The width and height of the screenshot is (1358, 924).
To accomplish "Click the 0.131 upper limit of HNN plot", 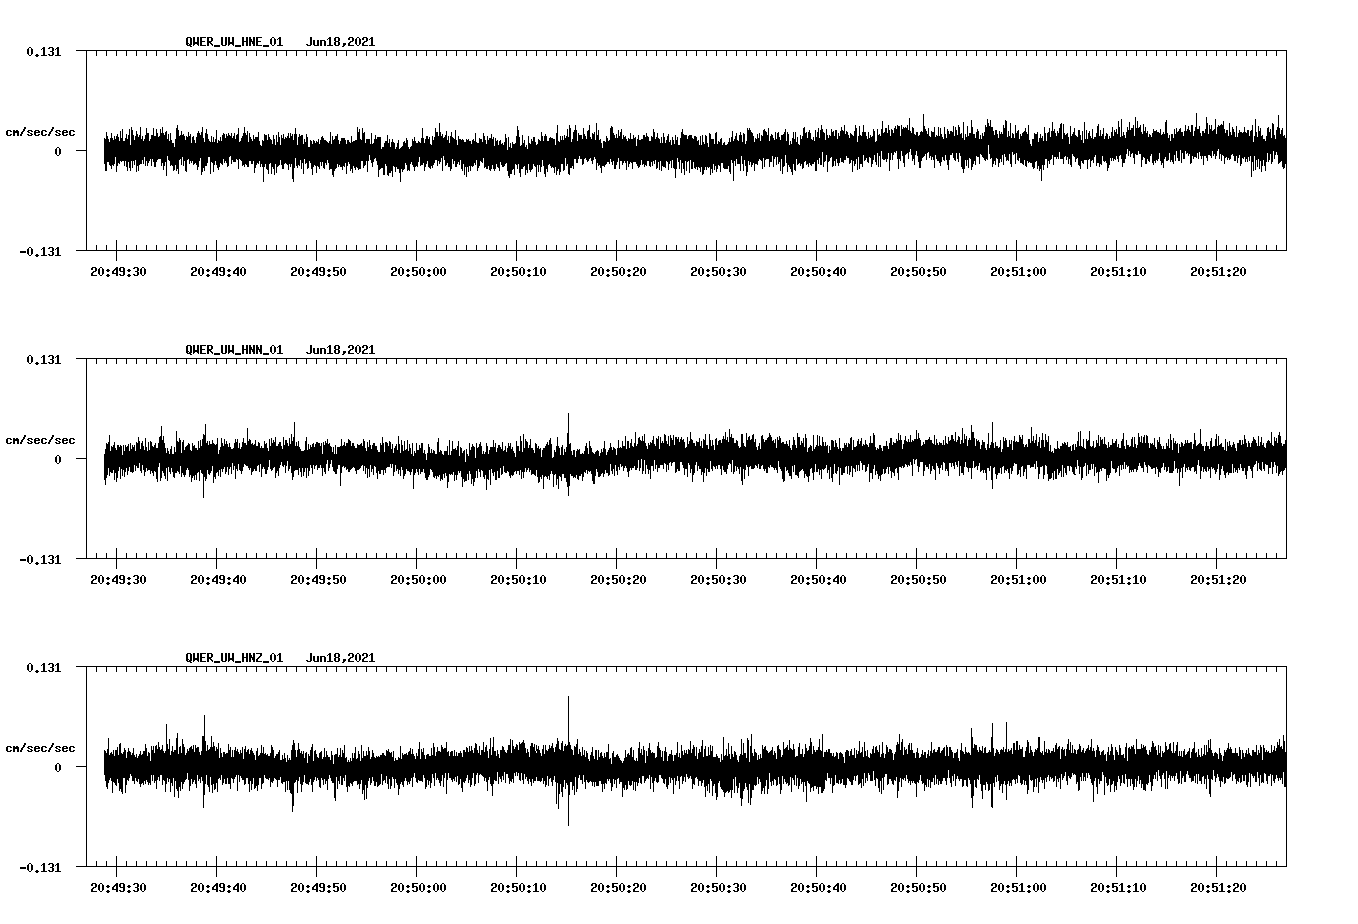I will [x=43, y=359].
